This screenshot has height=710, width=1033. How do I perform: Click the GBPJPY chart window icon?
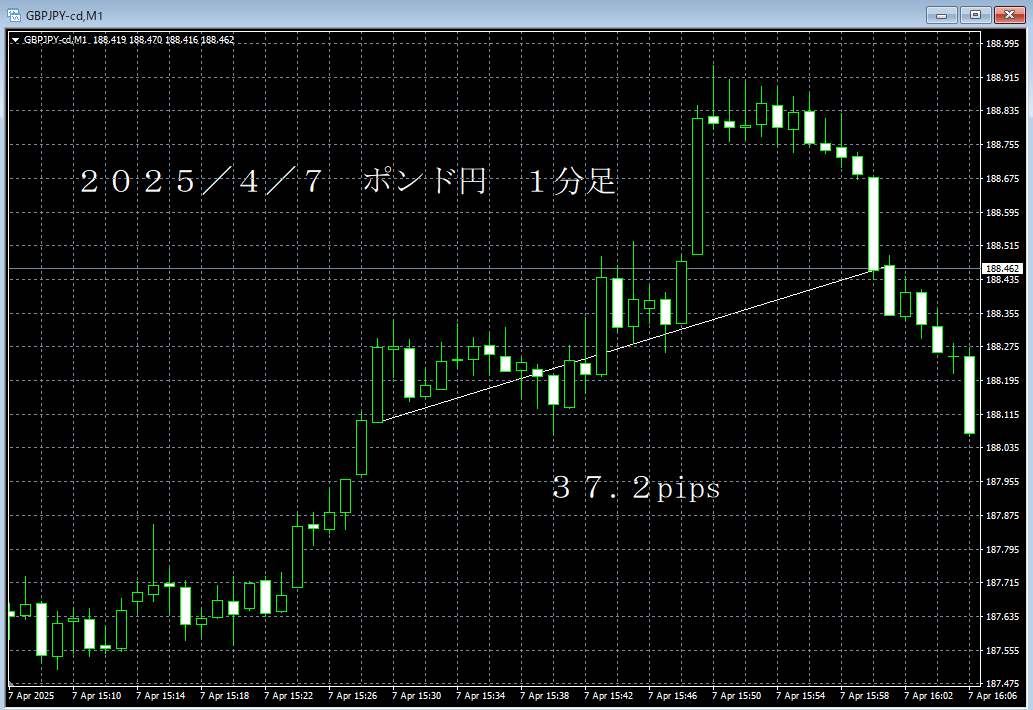coord(13,15)
